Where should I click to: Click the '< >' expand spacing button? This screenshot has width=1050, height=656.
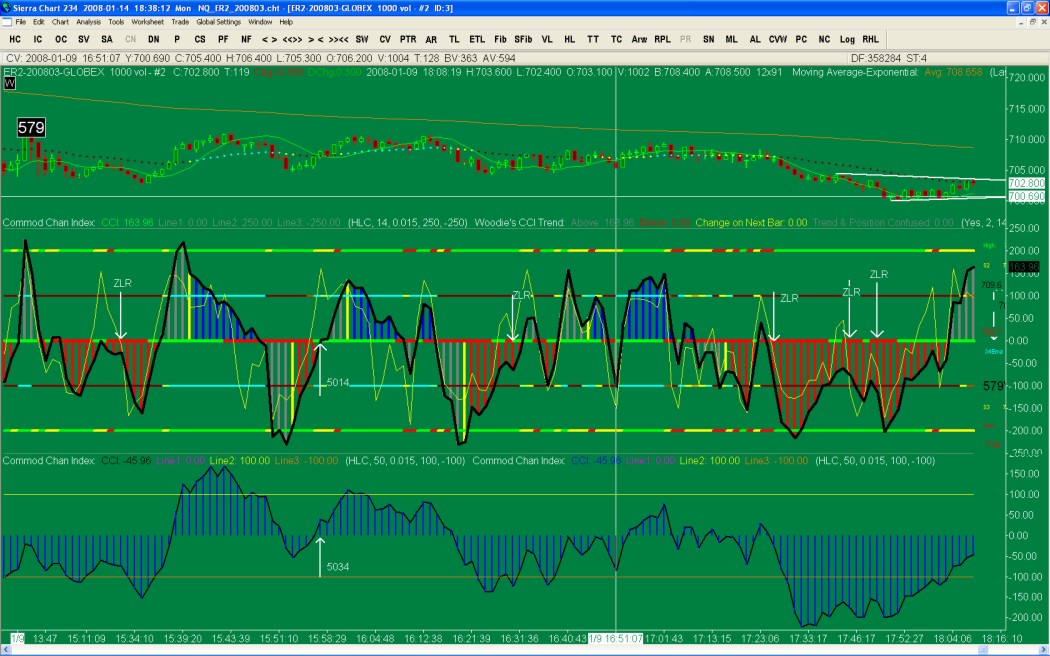269,39
